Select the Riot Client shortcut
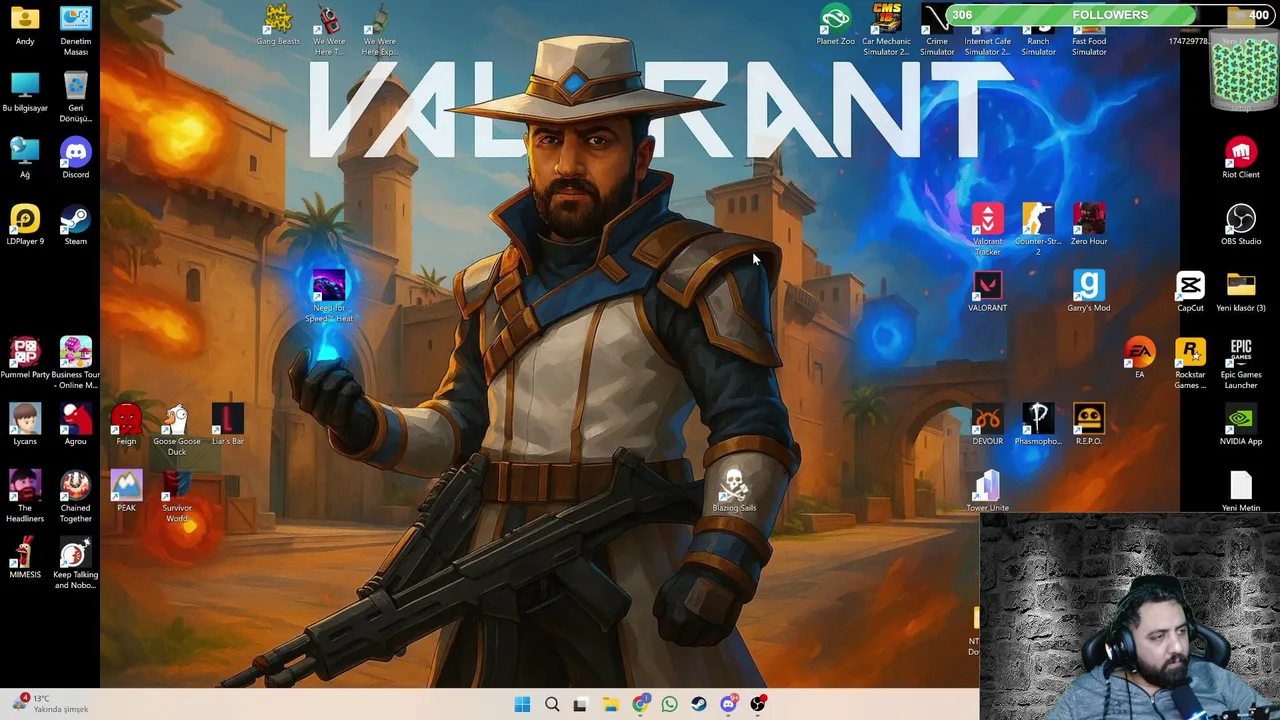1280x720 pixels. [x=1241, y=159]
